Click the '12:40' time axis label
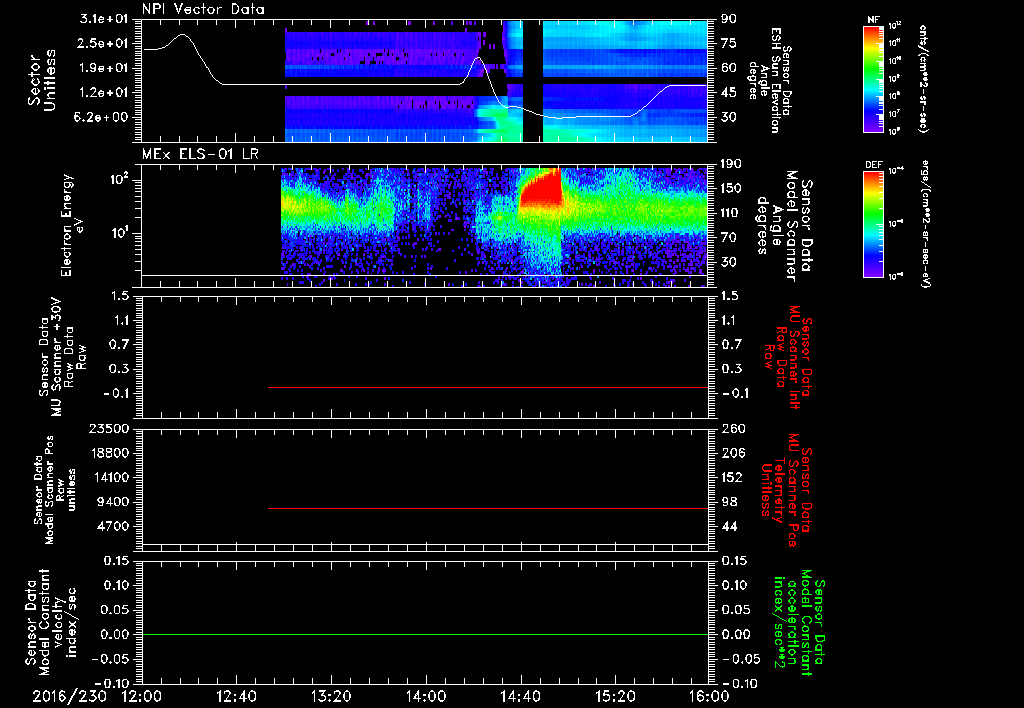The width and height of the screenshot is (1024, 708). pos(236,697)
